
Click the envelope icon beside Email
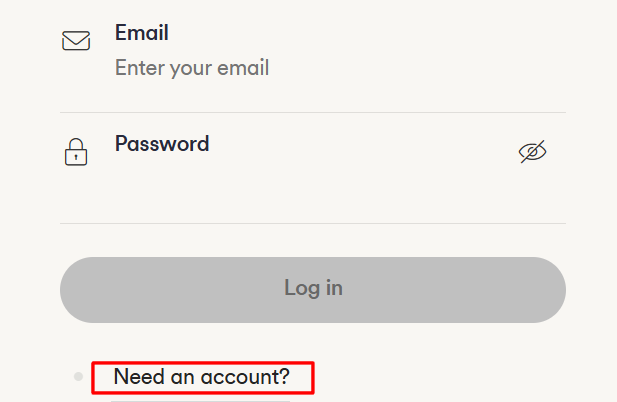76,41
